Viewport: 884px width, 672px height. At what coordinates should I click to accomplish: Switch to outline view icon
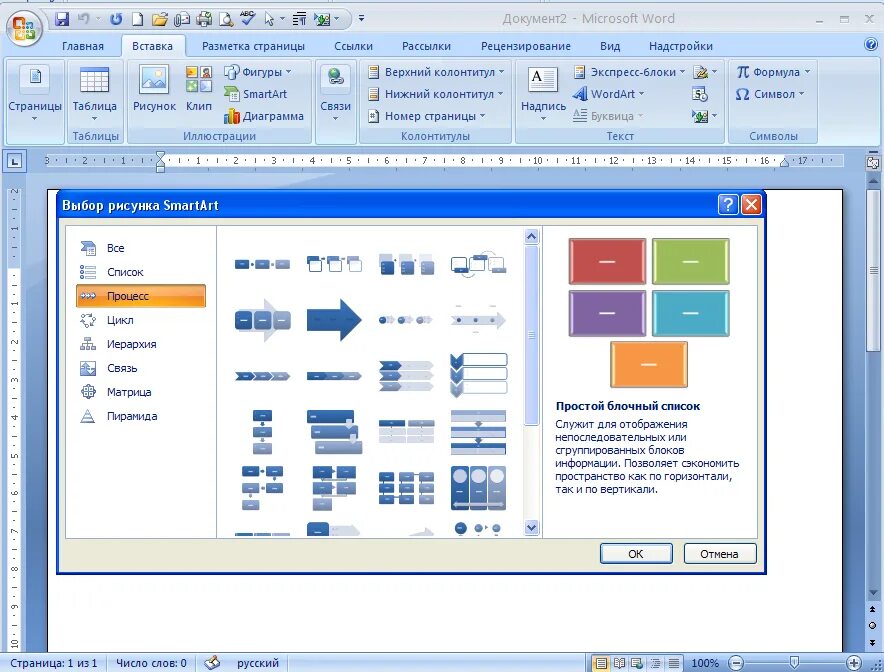655,663
